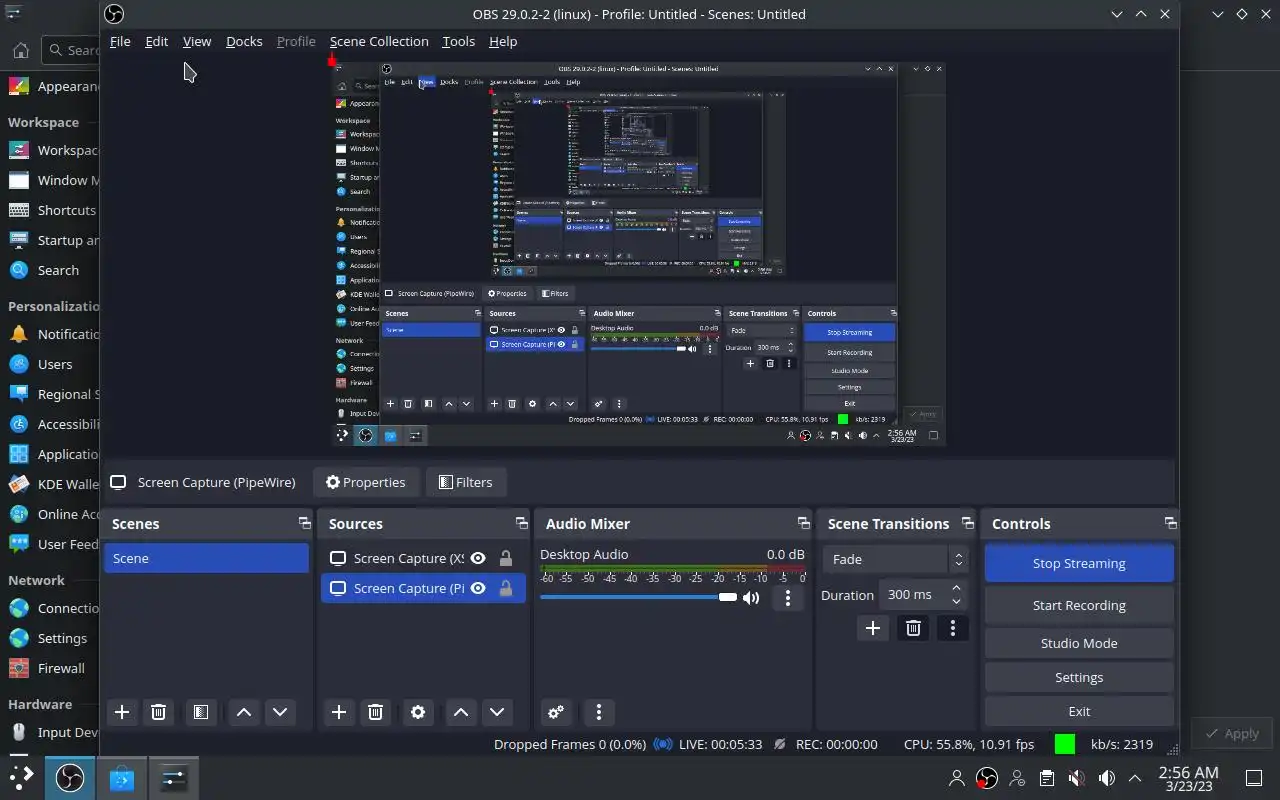Viewport: 1280px width, 800px height.
Task: Undock the Sources panel float icon
Action: tap(521, 523)
